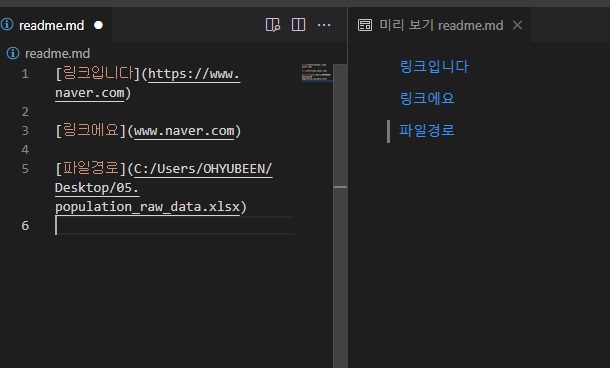
Task: Click the C:/Users/OHYUBEEN/ path segment
Action: click(x=203, y=169)
